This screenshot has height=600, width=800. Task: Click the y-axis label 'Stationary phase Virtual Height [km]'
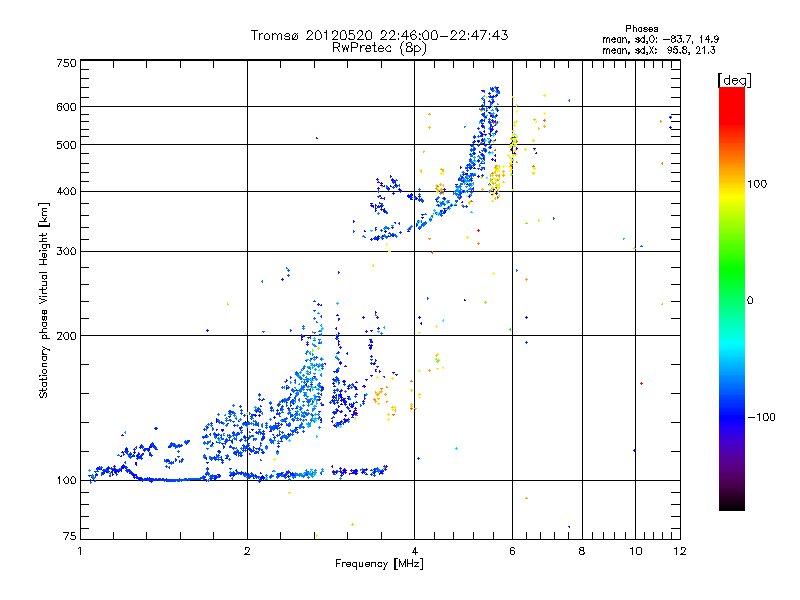pyautogui.click(x=43, y=301)
